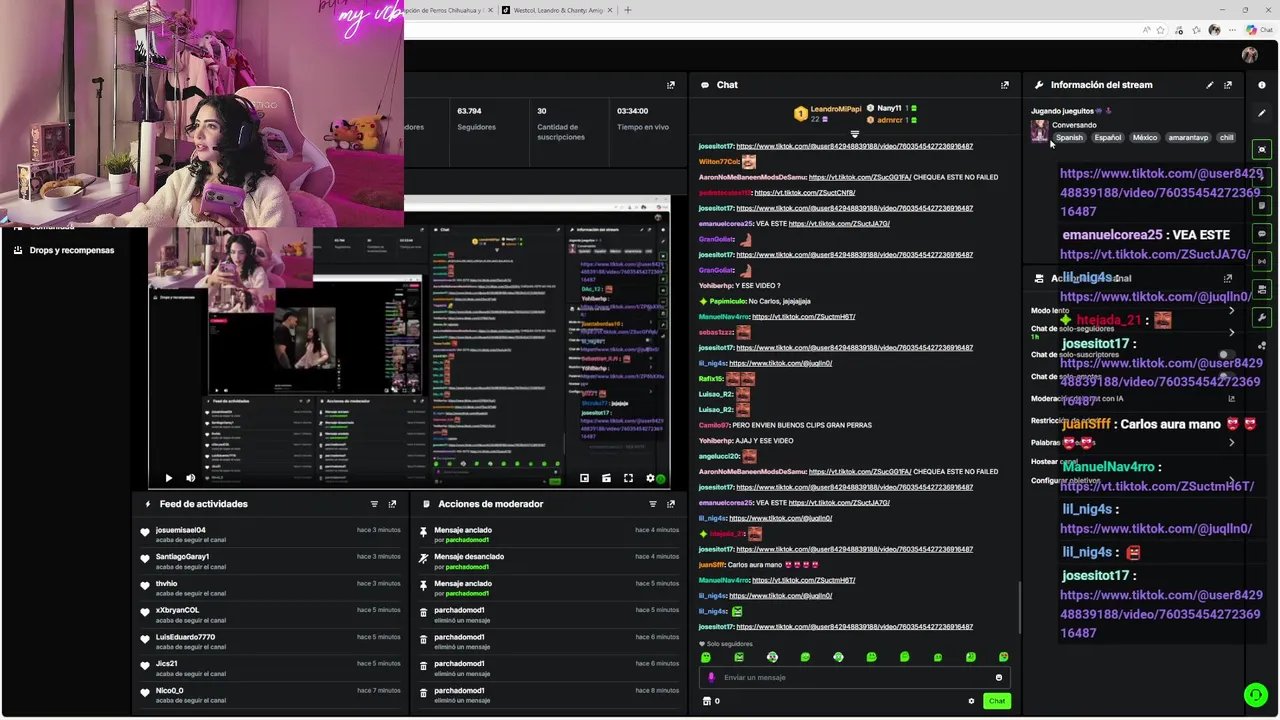Open browser Copilot Chat button
1280x720 pixels.
pyautogui.click(x=1260, y=30)
